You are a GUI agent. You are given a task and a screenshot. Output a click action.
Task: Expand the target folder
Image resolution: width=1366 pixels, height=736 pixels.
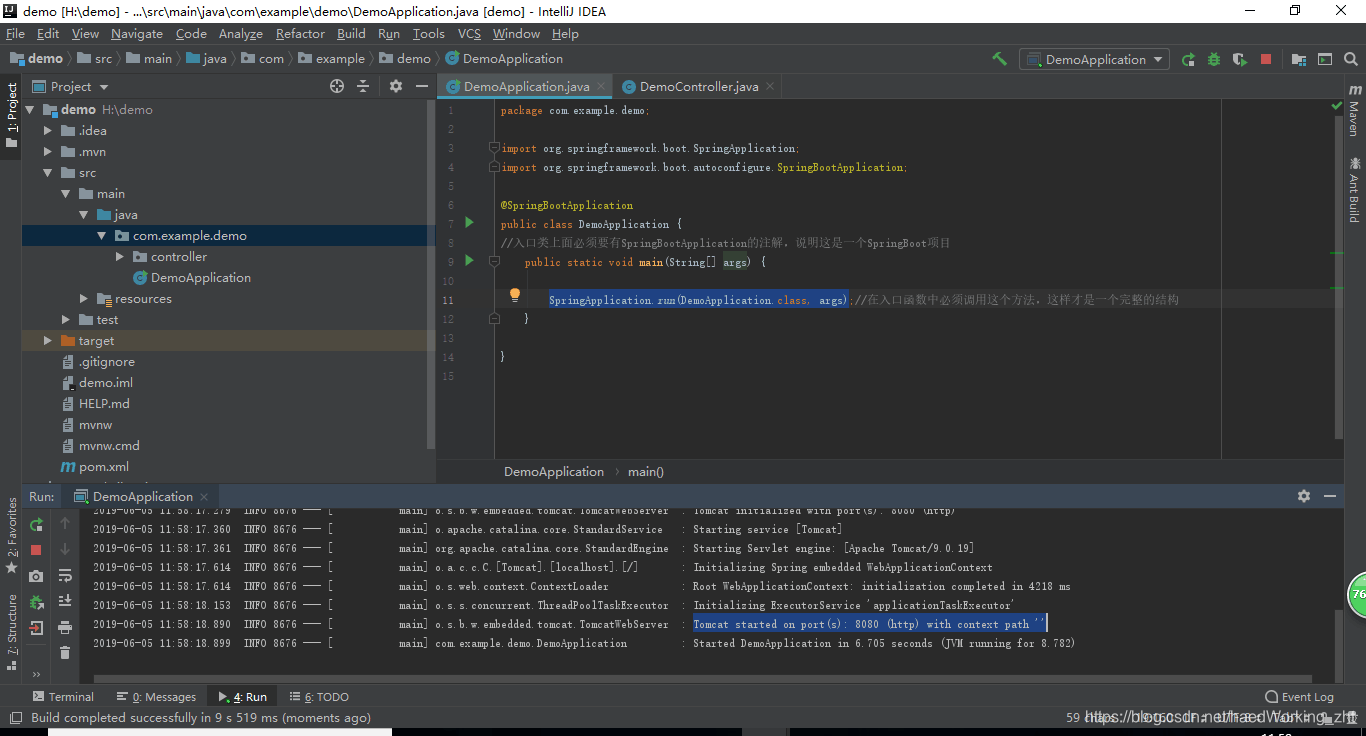pos(48,341)
